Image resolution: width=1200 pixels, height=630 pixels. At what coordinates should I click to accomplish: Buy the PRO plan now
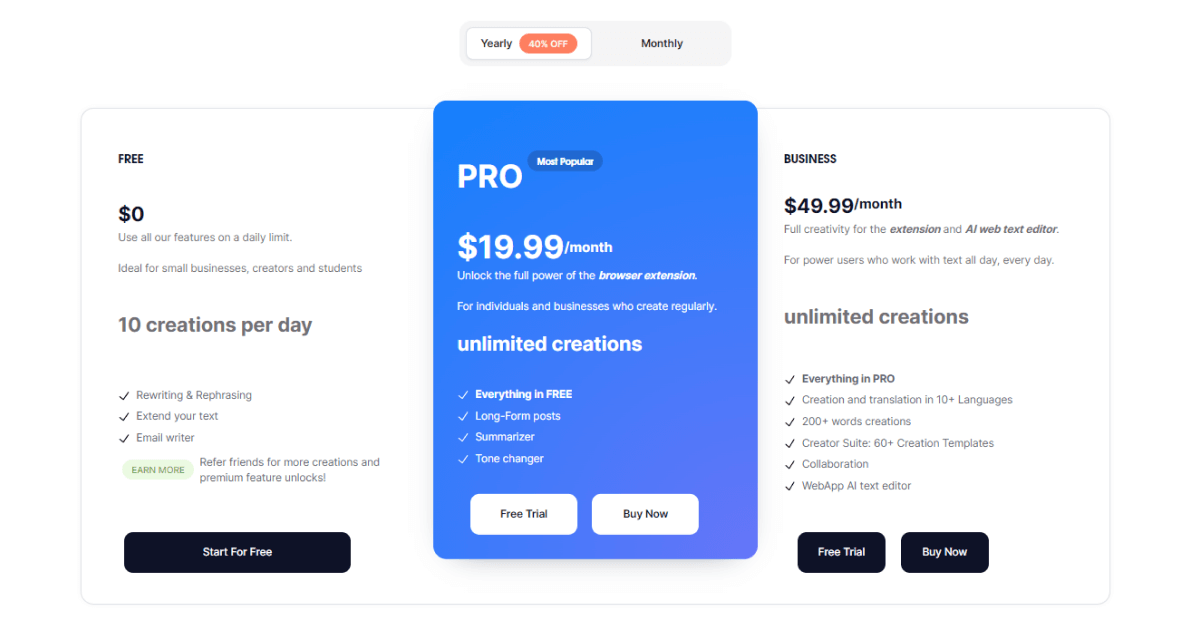click(645, 514)
